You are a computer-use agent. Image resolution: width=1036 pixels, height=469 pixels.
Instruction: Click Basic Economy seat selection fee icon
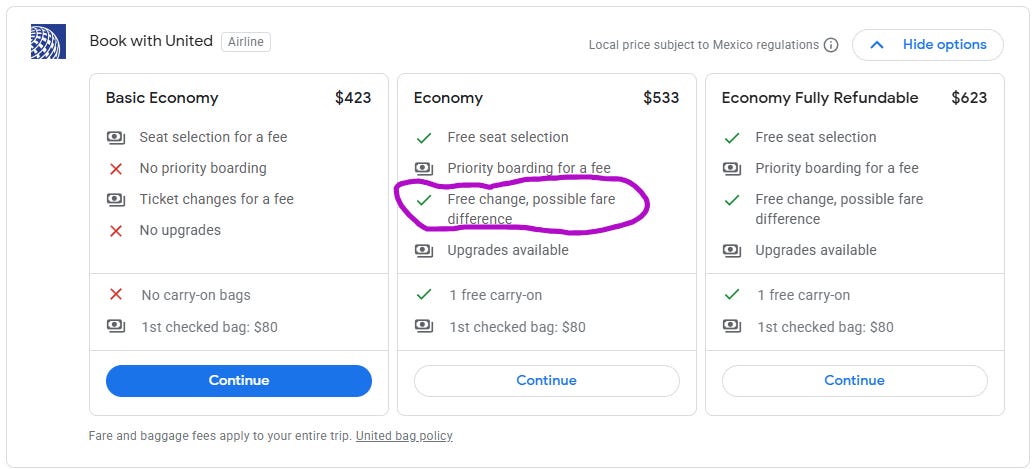point(116,137)
